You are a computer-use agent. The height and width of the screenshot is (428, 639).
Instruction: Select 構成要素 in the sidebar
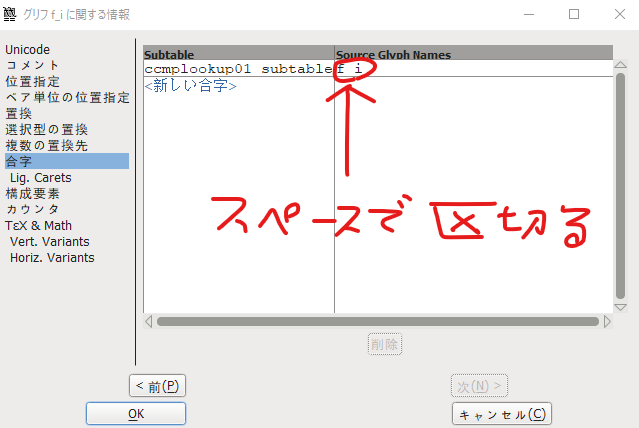pyautogui.click(x=32, y=194)
